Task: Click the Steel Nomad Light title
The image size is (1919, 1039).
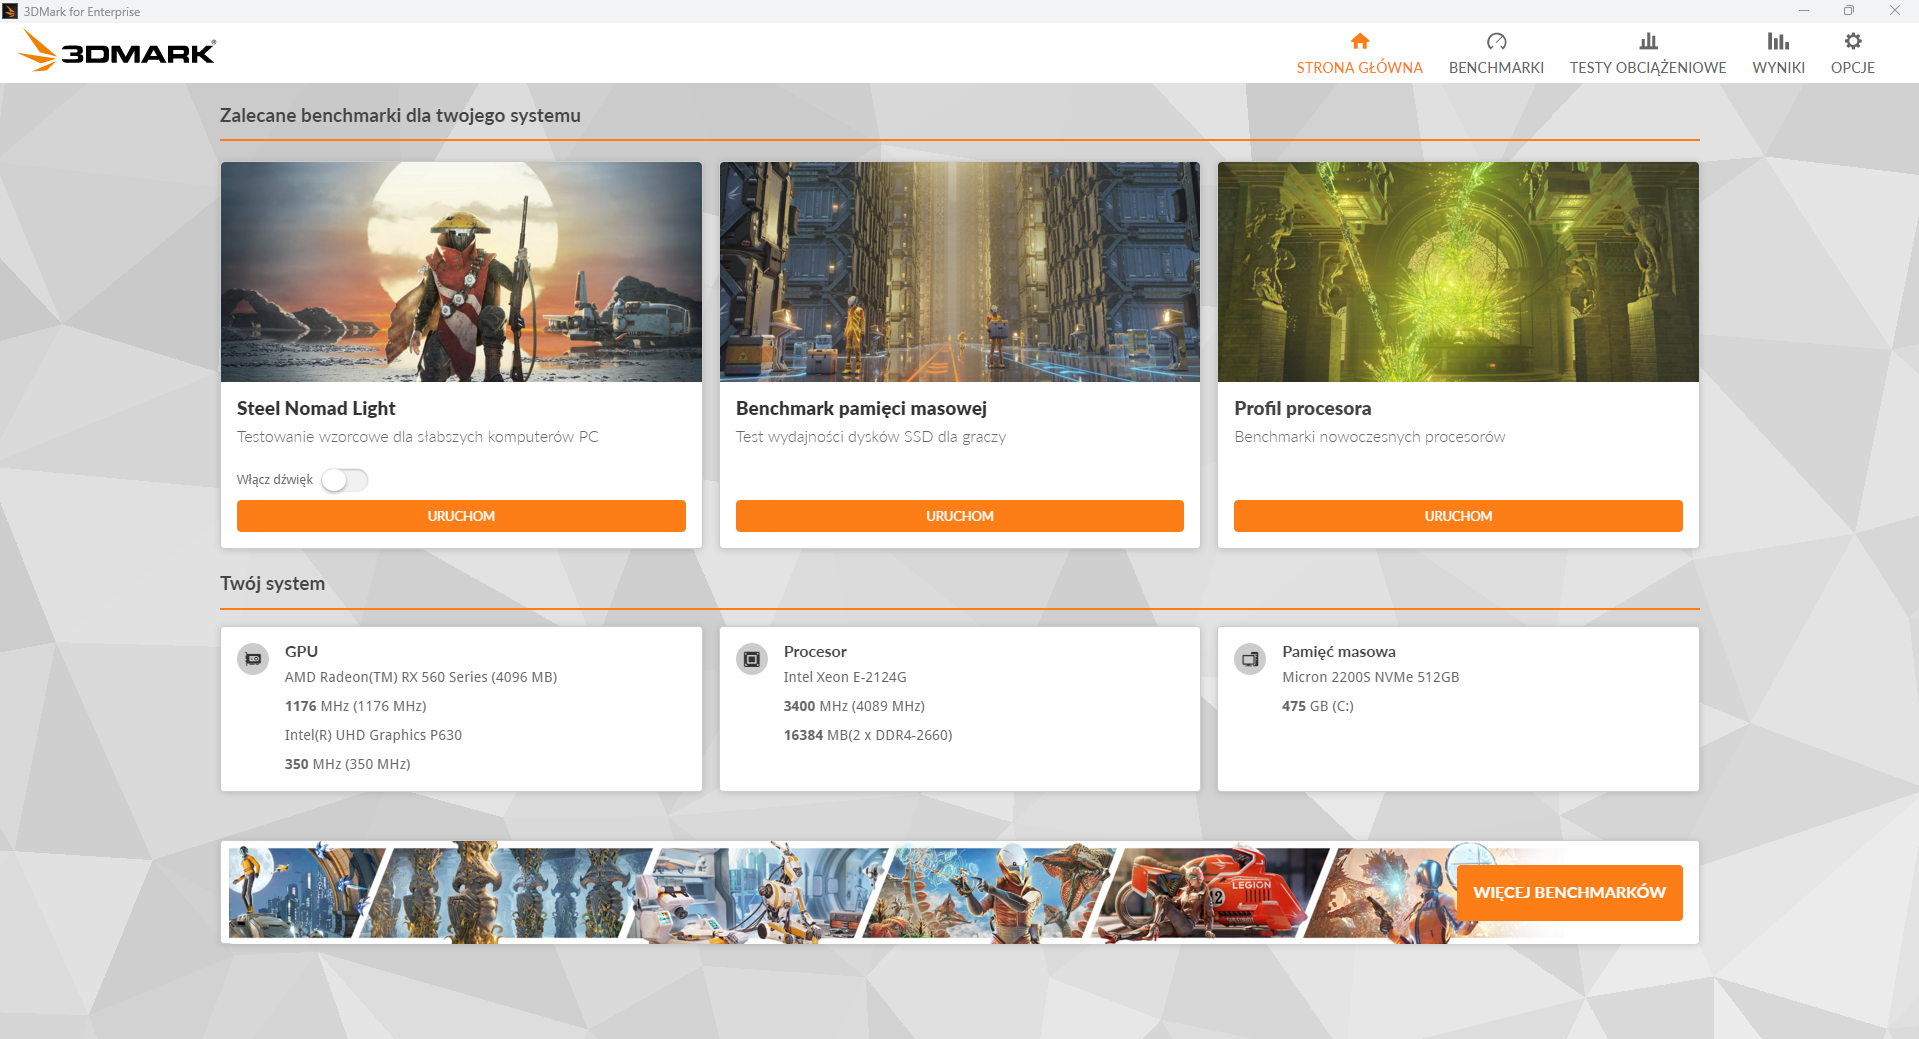Action: pos(316,408)
